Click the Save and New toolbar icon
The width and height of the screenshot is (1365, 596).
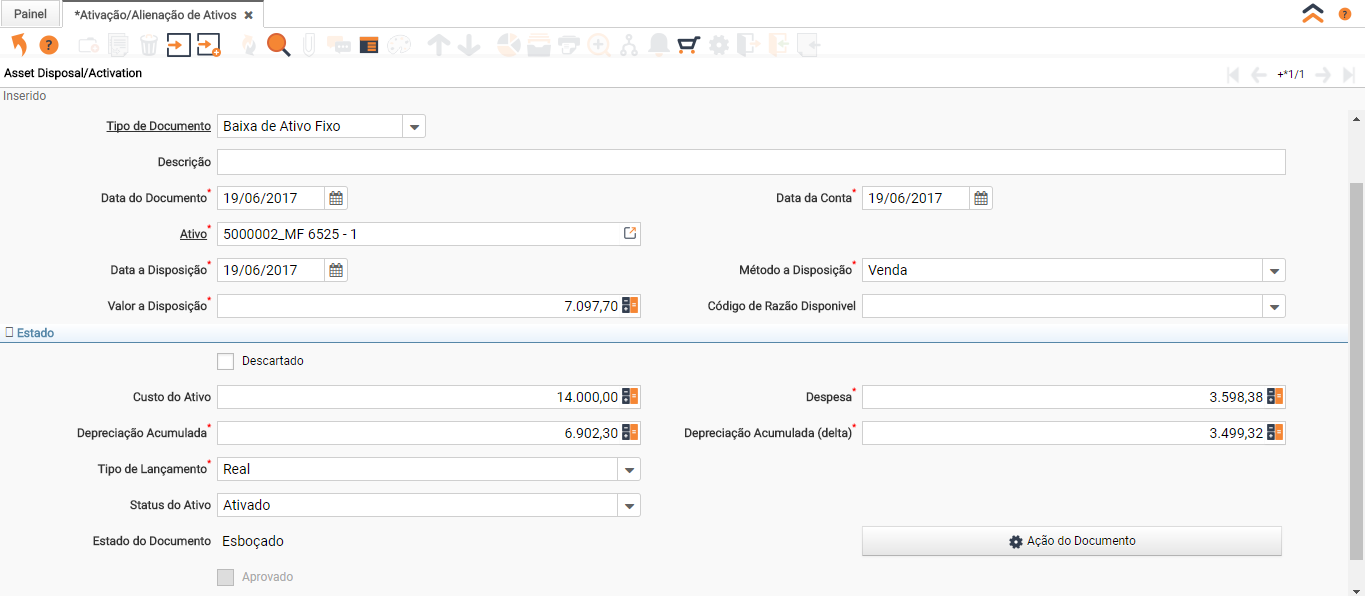pos(209,45)
